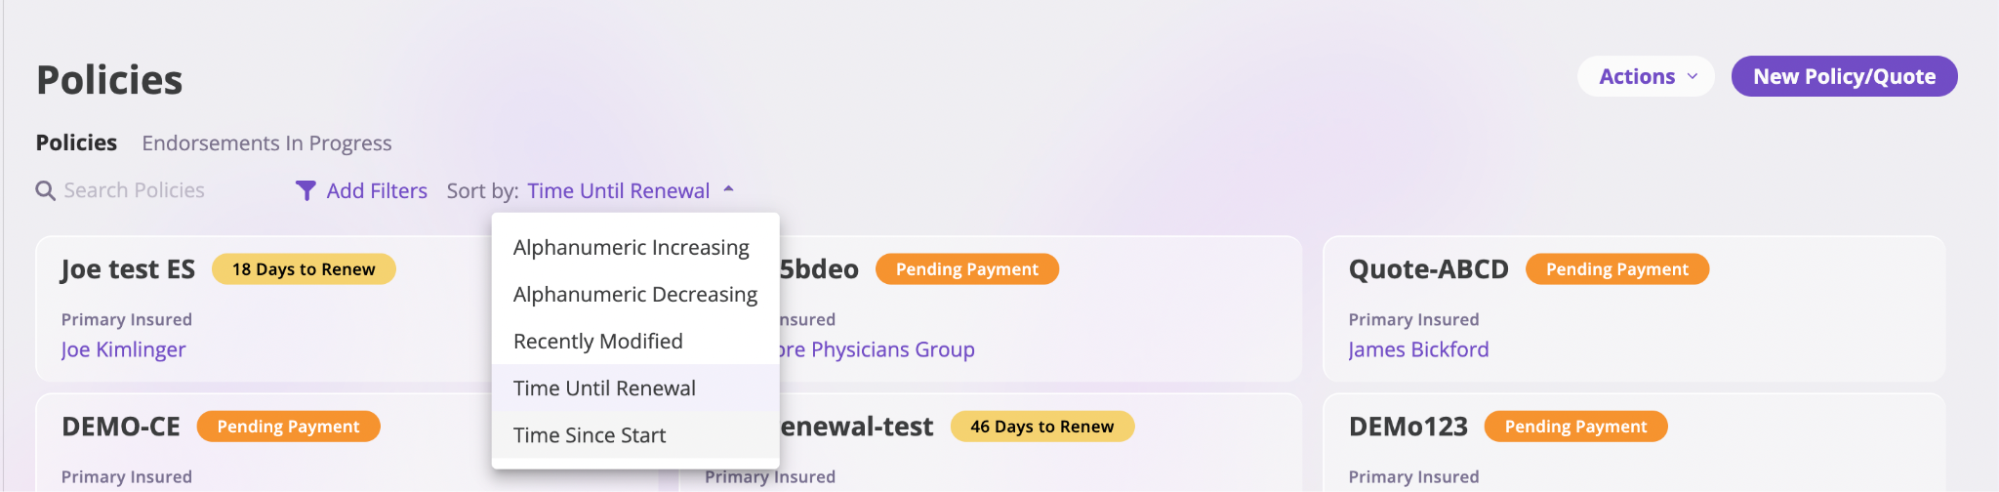Click the funnel filter icon

pyautogui.click(x=306, y=190)
